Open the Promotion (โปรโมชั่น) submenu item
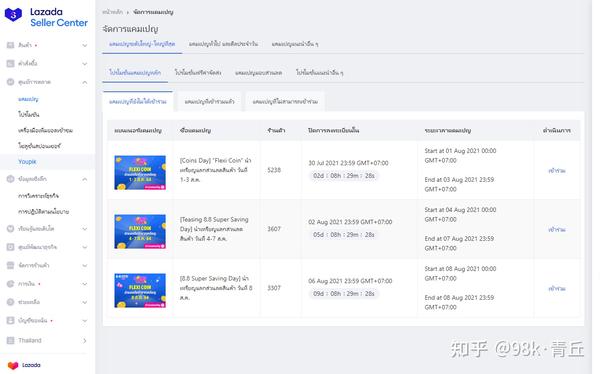The height and width of the screenshot is (374, 600). click(29, 114)
